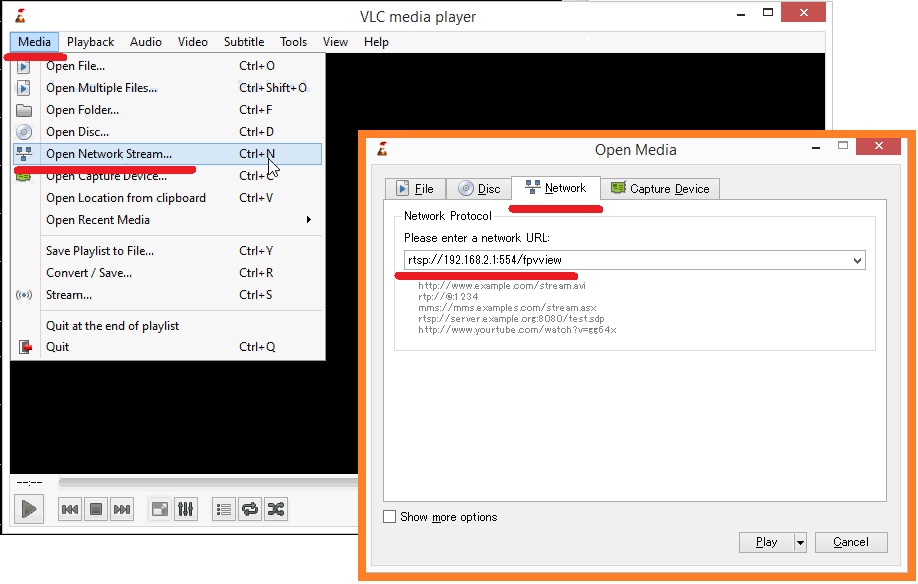Open the Play button dropdown arrow
Image resolution: width=918 pixels, height=584 pixels.
tap(799, 542)
